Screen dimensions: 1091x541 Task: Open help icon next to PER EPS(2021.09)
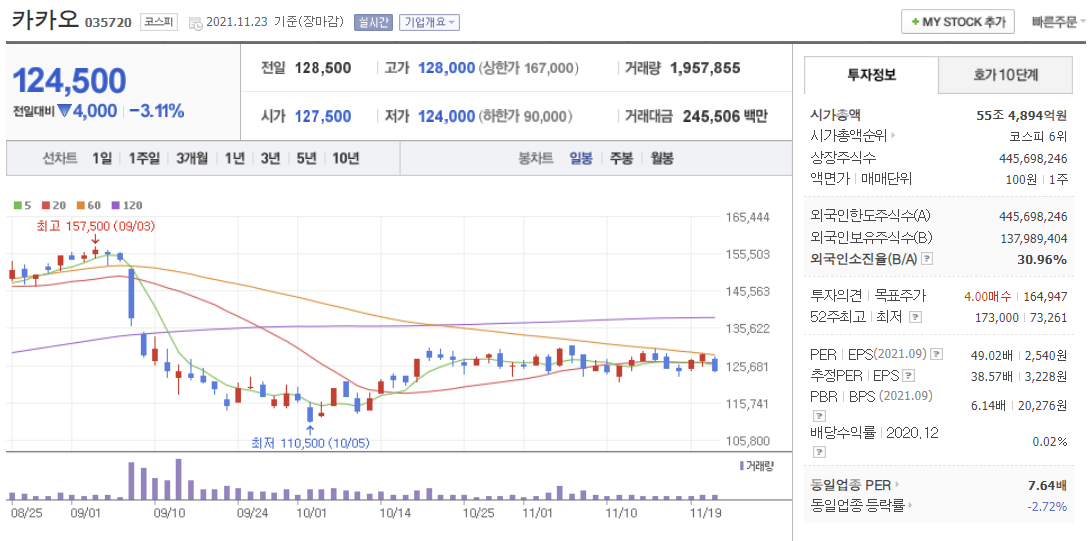click(937, 355)
